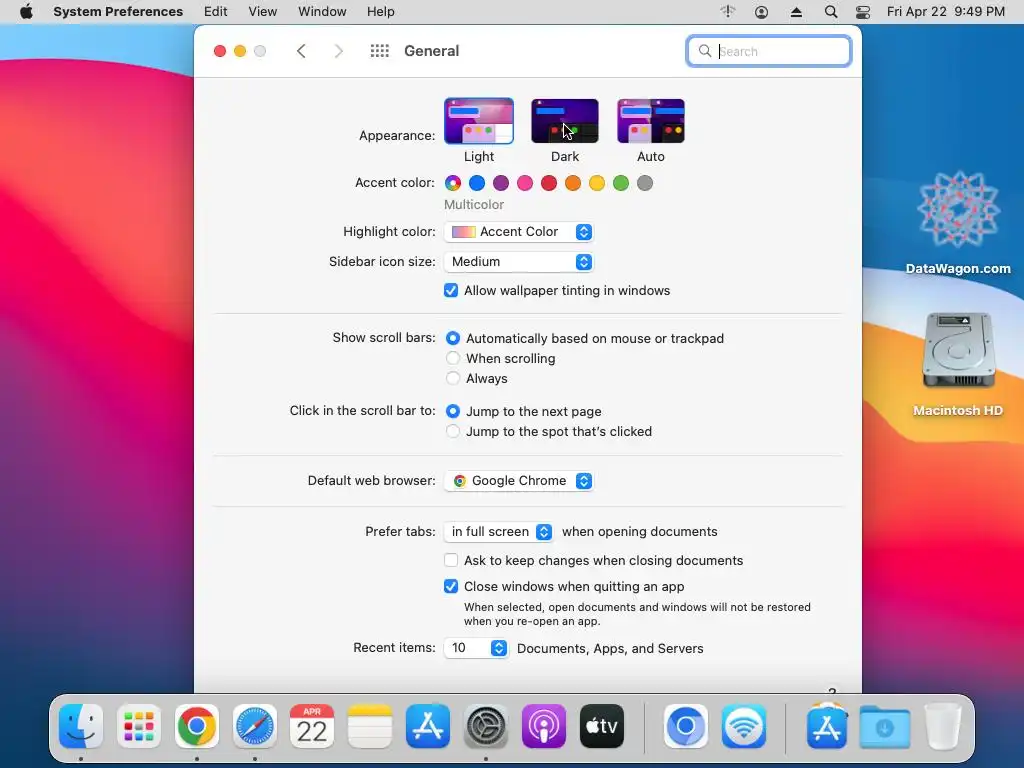Click the Search field in preferences
Image resolution: width=1024 pixels, height=768 pixels.
[769, 51]
